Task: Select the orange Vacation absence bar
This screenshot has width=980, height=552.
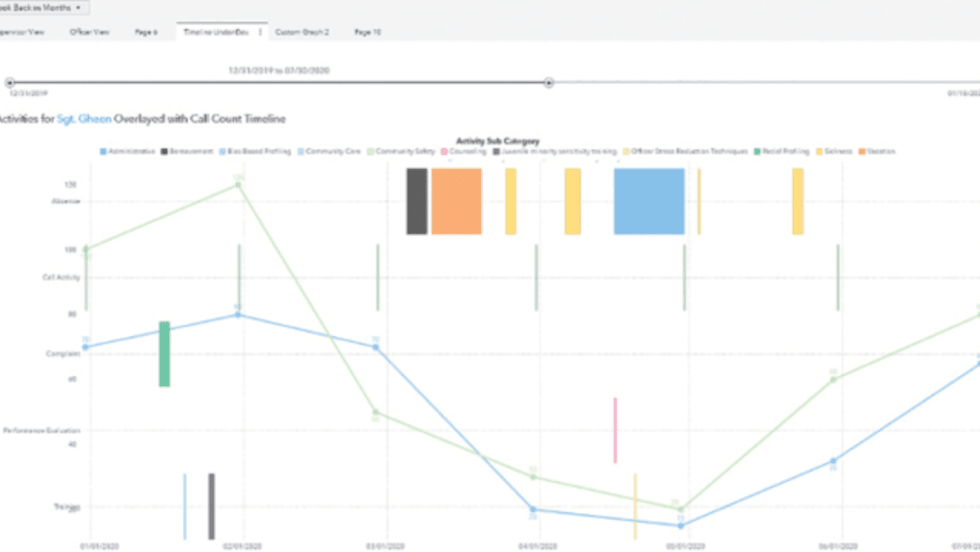Action: (456, 201)
